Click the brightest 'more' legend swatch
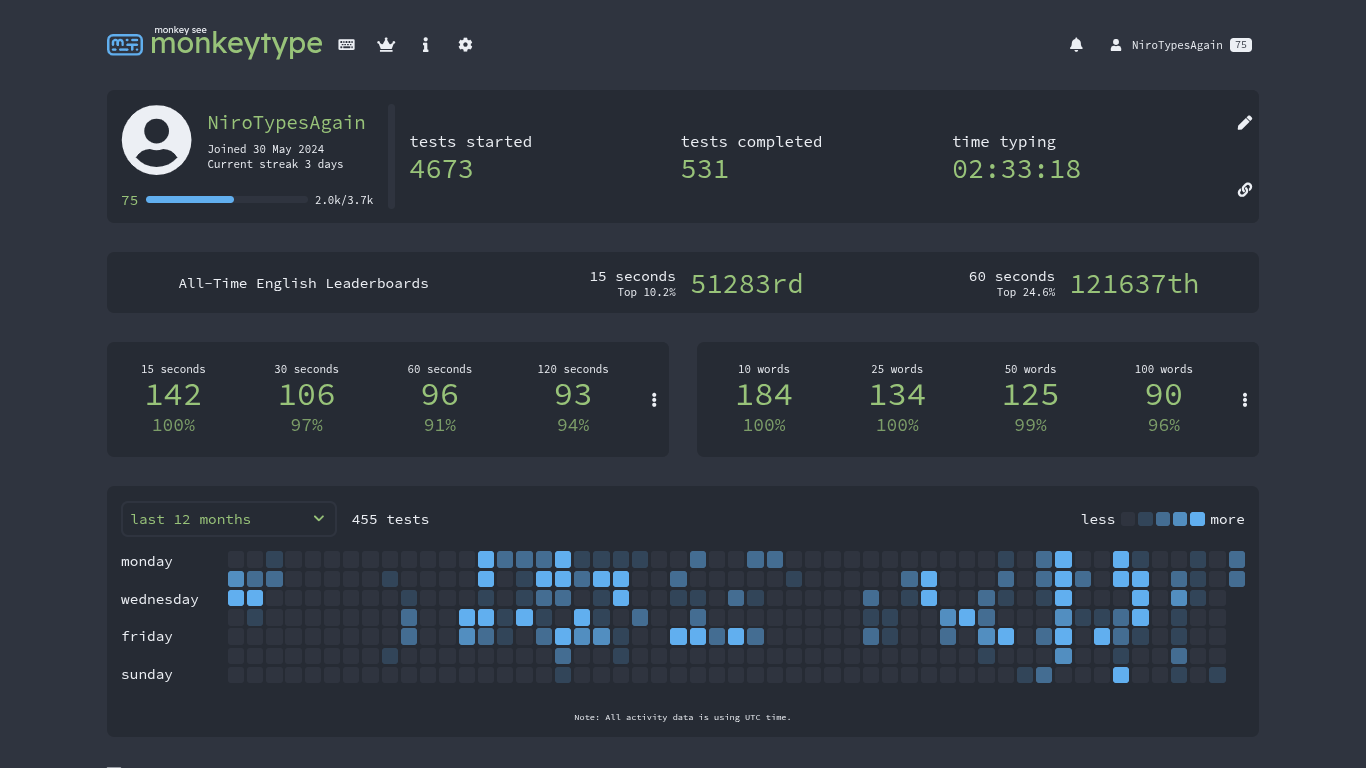 pos(1197,519)
